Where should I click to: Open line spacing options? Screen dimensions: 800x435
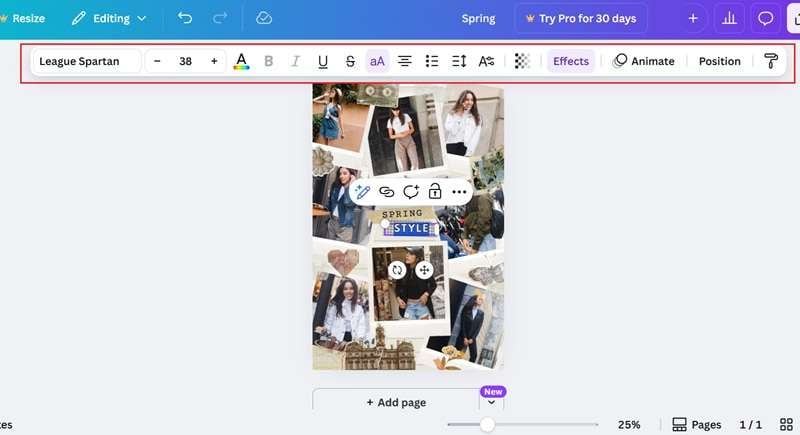tap(459, 61)
